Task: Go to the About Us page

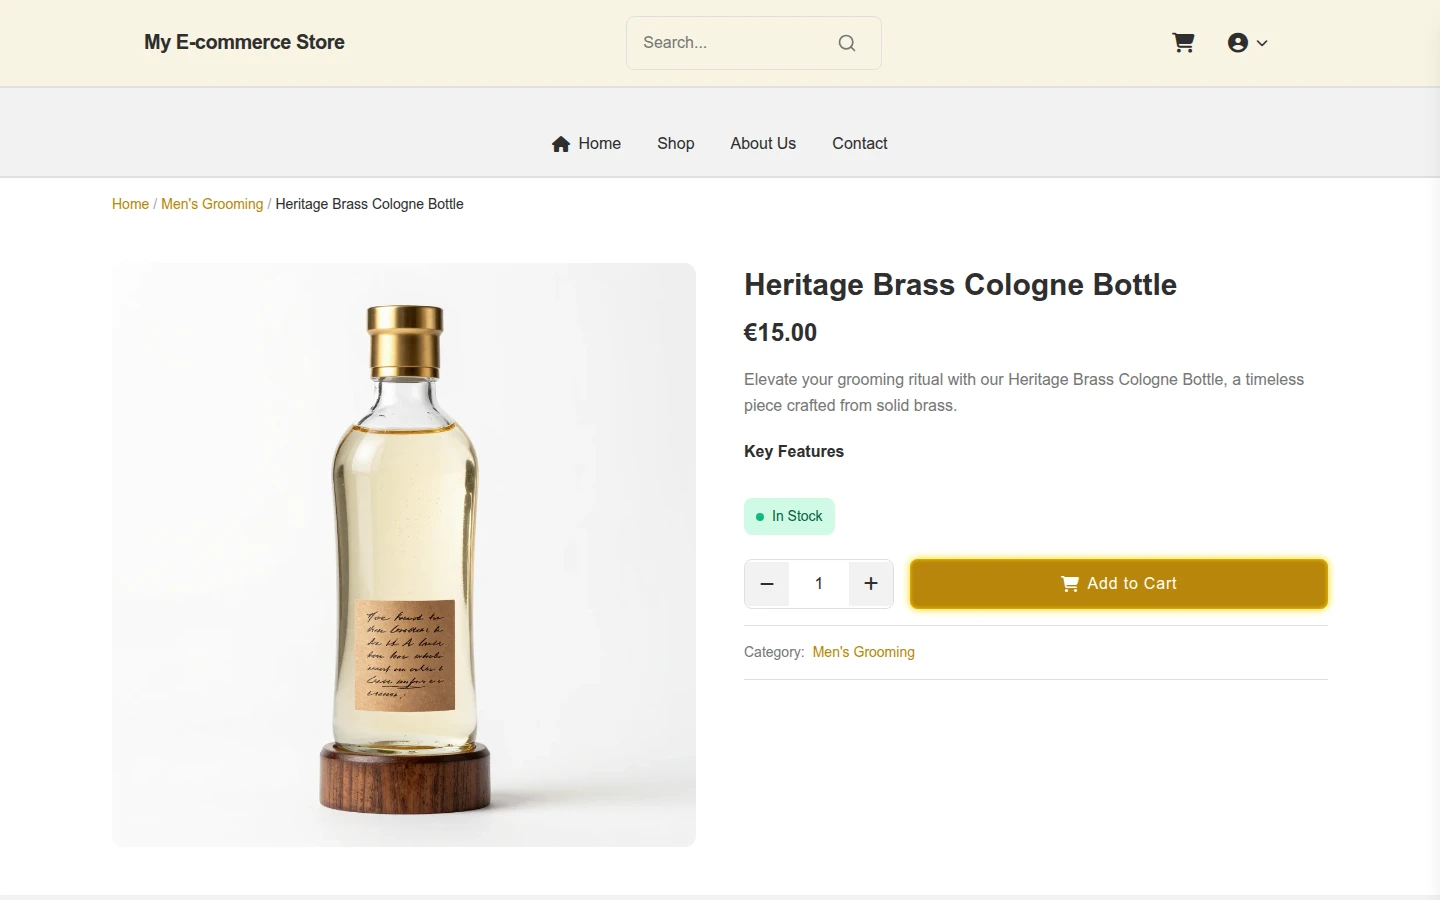Action: (763, 144)
